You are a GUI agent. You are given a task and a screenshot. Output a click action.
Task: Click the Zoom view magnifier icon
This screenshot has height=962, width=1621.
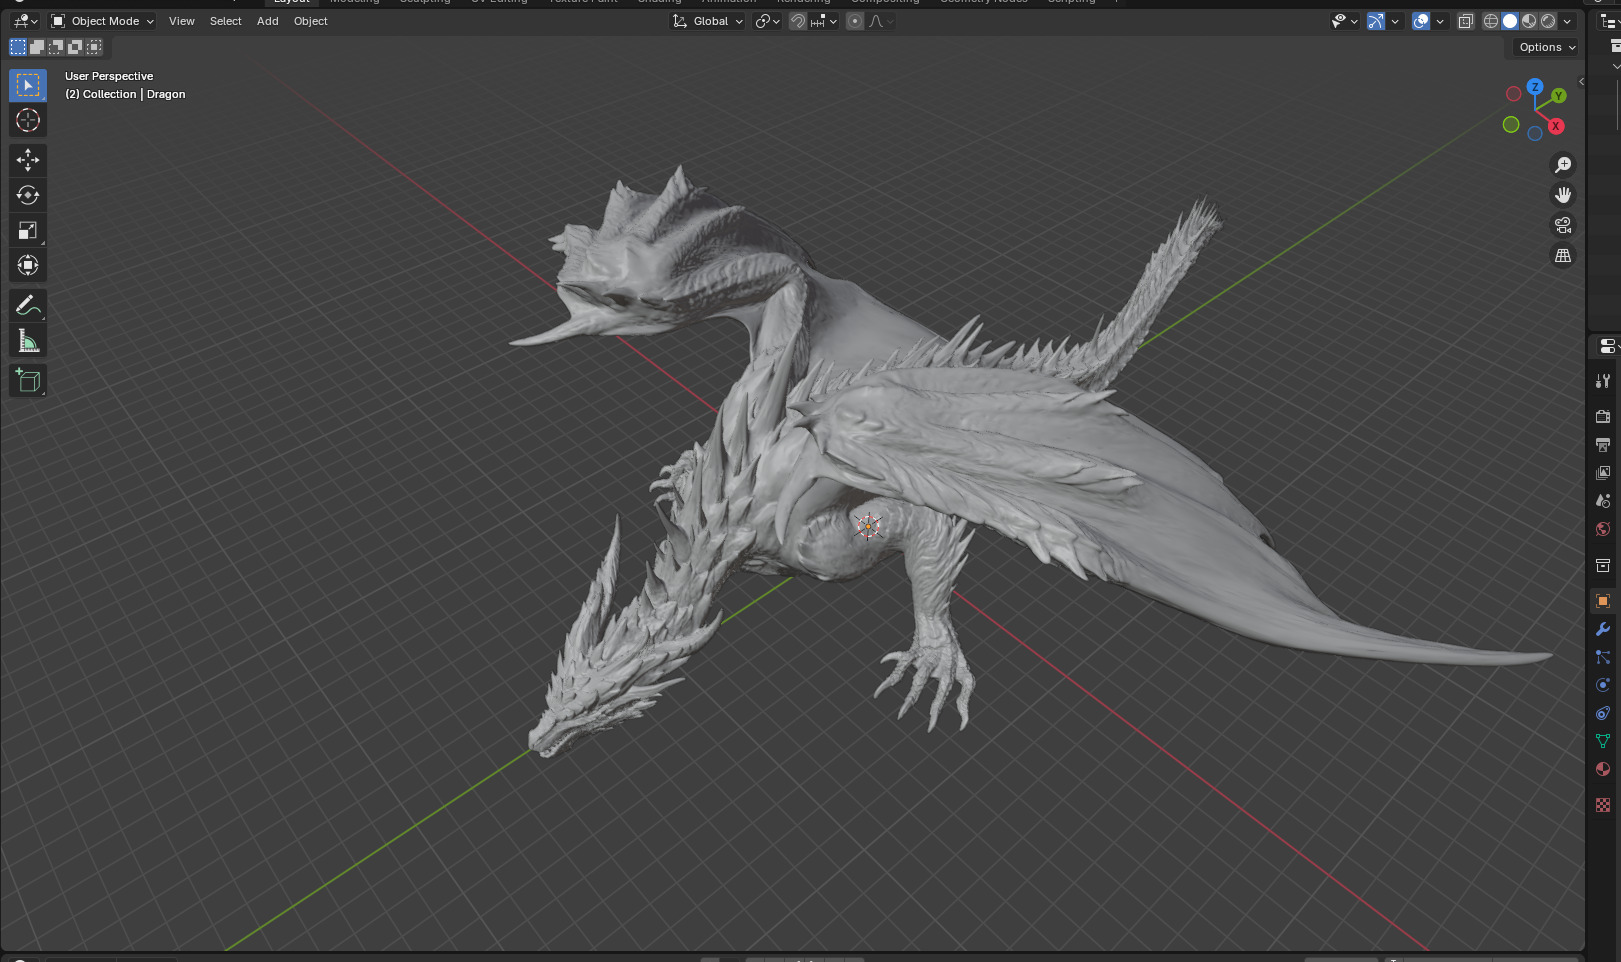point(1563,165)
